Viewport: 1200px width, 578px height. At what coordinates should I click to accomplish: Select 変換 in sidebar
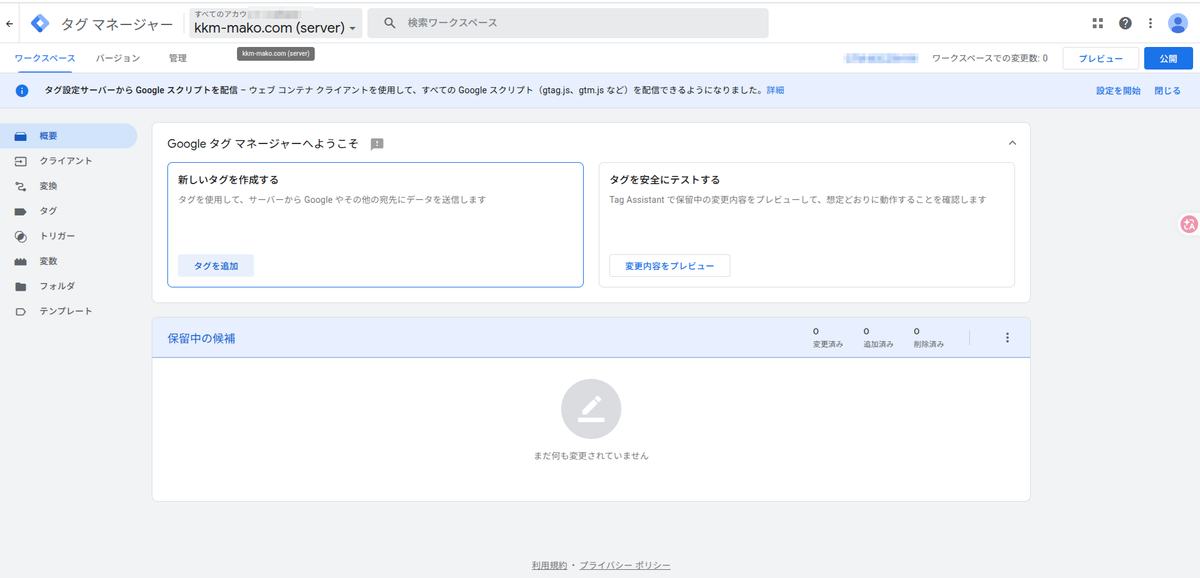(x=68, y=186)
